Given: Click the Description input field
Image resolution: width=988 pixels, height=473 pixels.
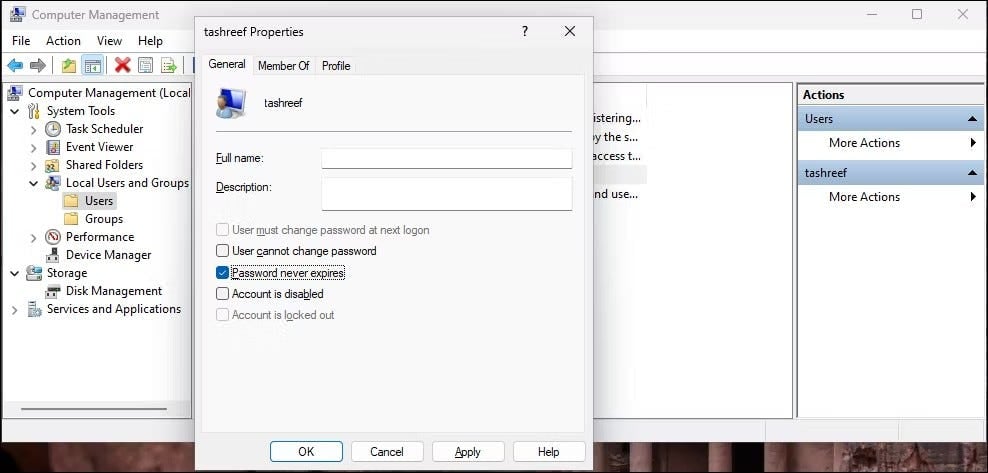Looking at the screenshot, I should point(447,193).
